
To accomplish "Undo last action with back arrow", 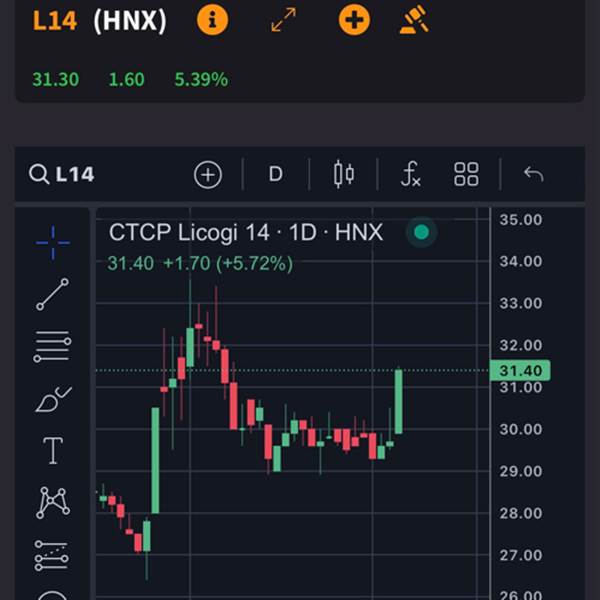I will [x=533, y=174].
